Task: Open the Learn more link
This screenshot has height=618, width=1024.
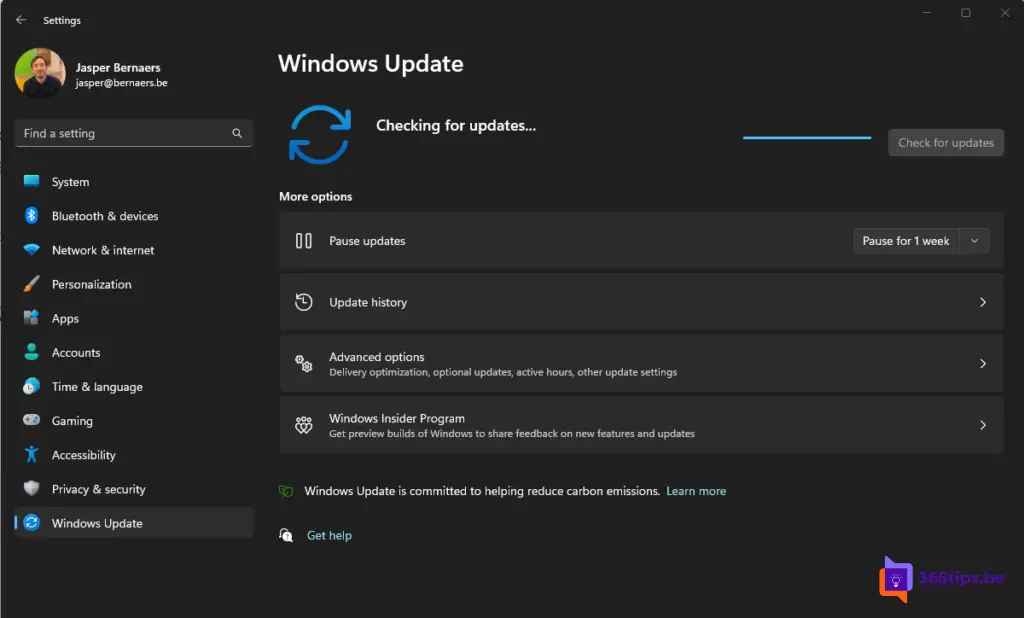Action: (x=696, y=491)
